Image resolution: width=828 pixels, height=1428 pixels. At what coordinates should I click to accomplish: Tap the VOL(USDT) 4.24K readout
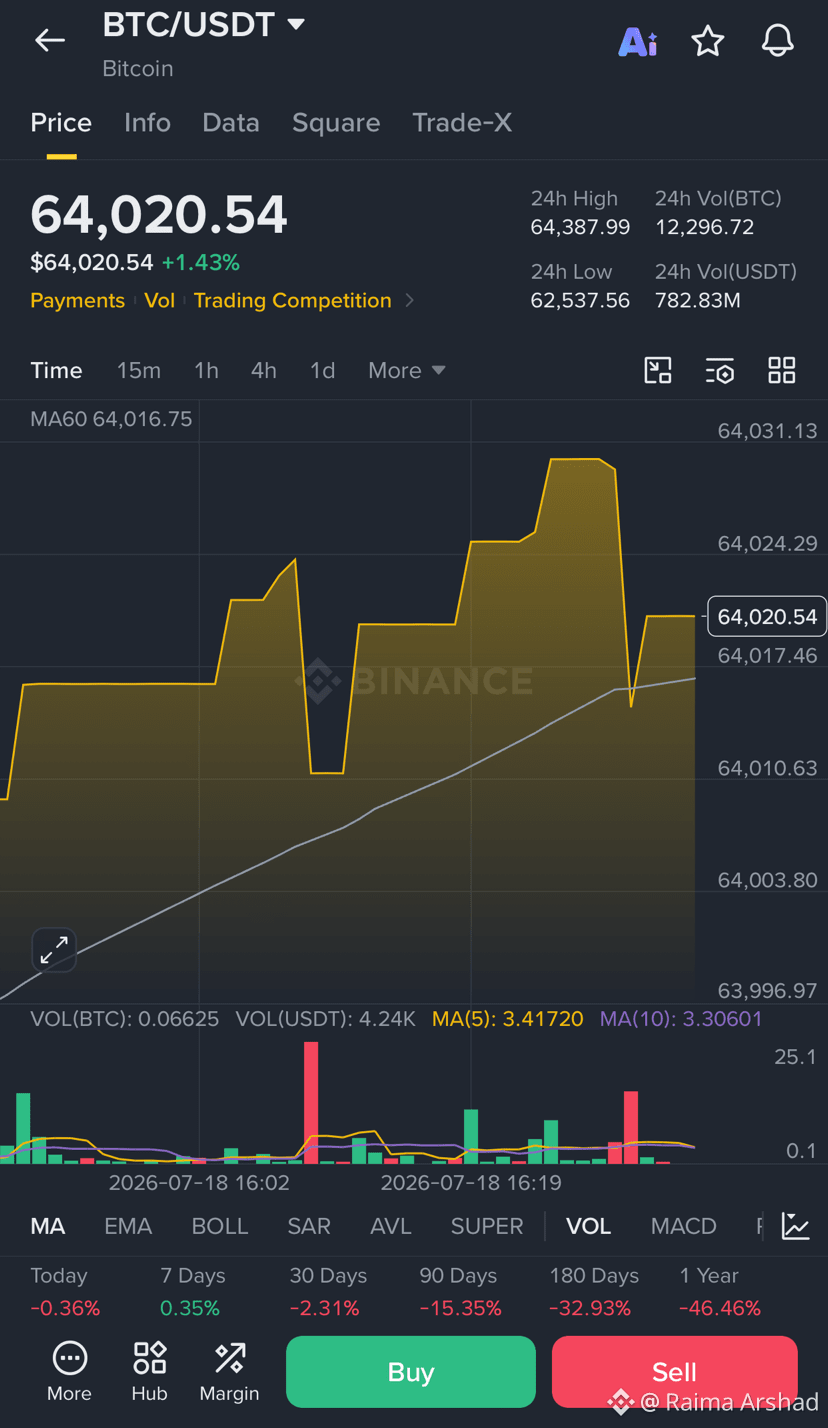coord(326,1019)
